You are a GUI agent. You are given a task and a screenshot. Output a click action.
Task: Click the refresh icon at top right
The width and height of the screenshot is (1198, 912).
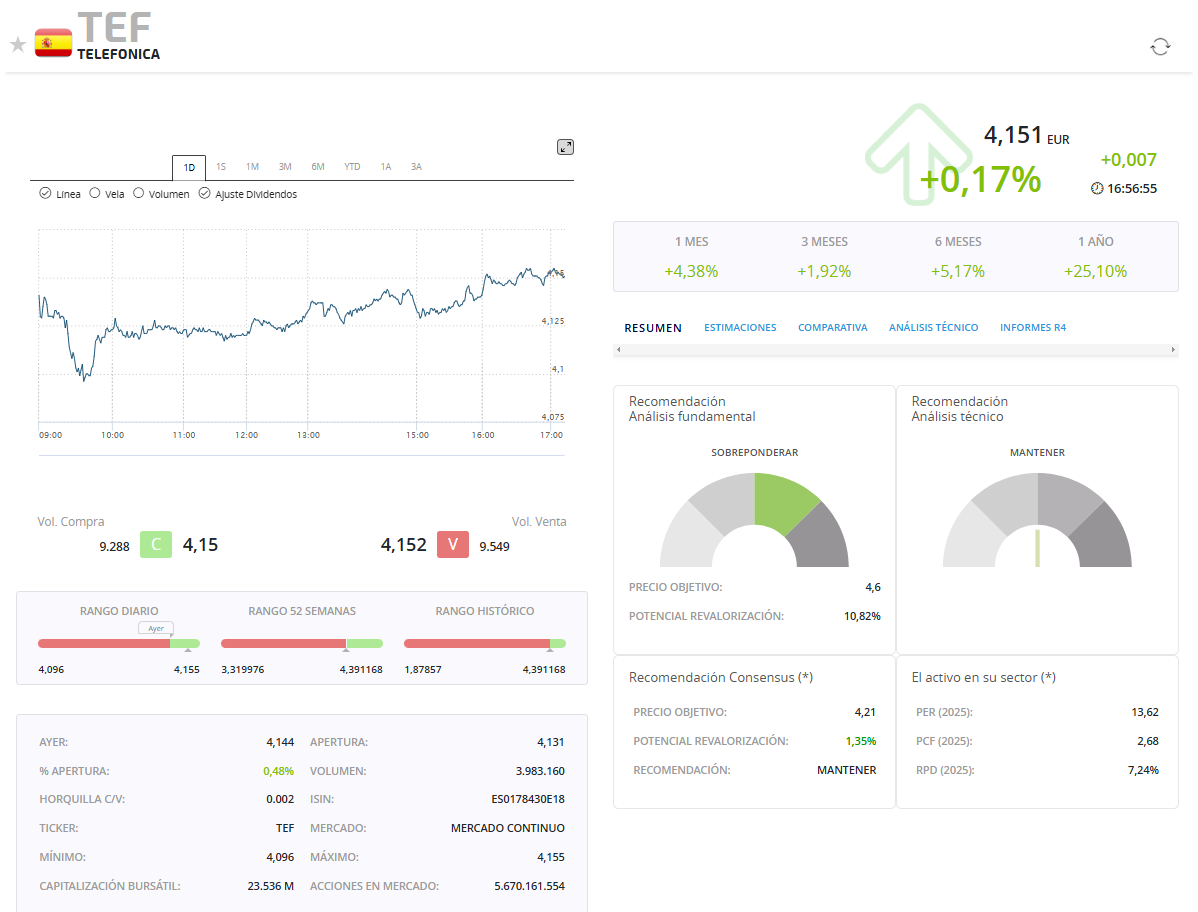click(1160, 47)
